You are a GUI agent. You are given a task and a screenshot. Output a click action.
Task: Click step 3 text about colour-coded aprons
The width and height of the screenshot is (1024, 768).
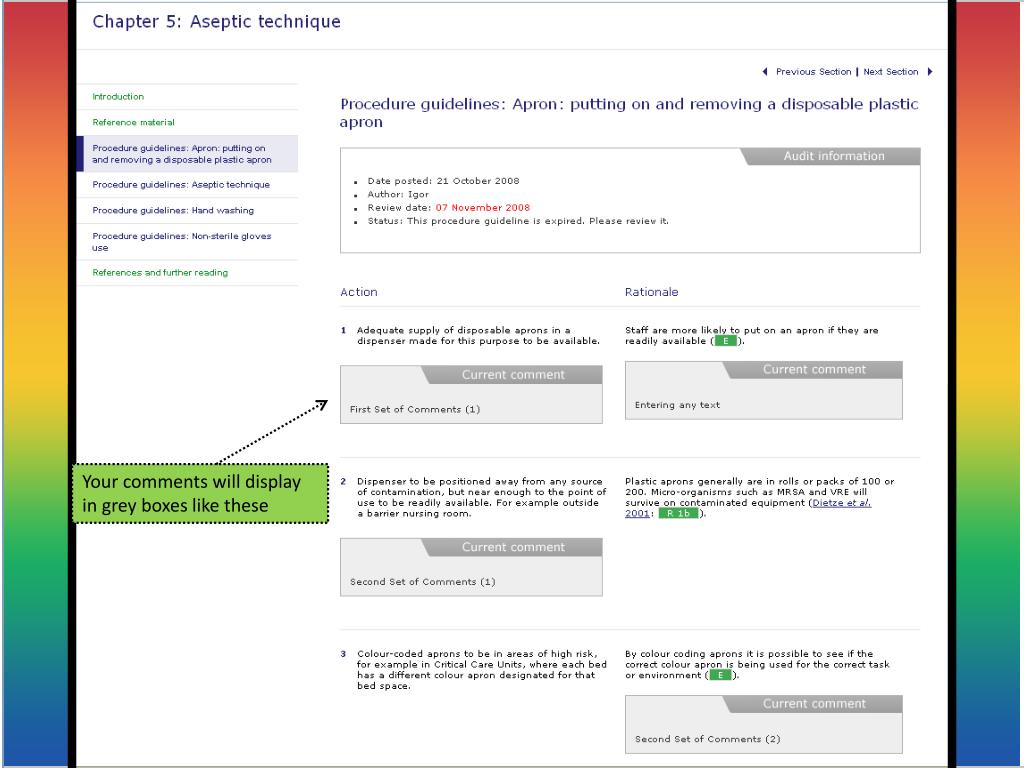(x=481, y=670)
